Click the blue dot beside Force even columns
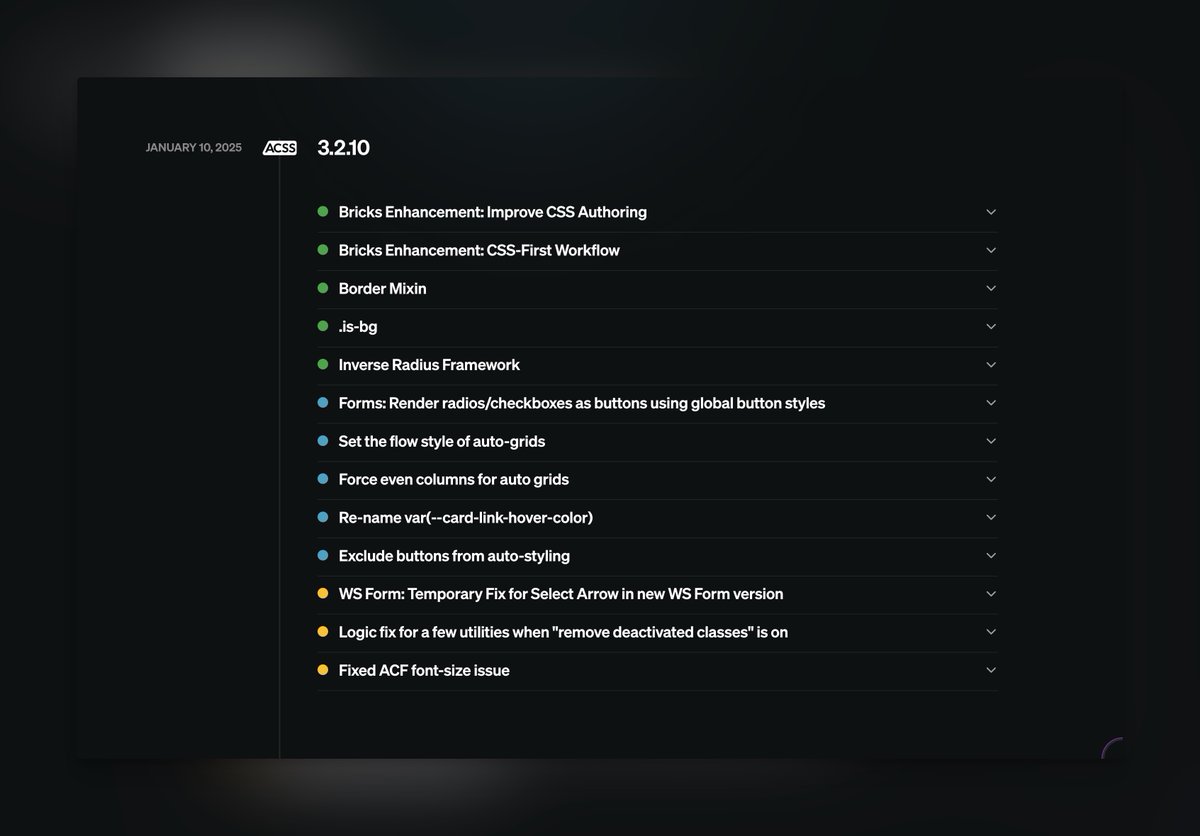The width and height of the screenshot is (1200, 836). click(323, 479)
